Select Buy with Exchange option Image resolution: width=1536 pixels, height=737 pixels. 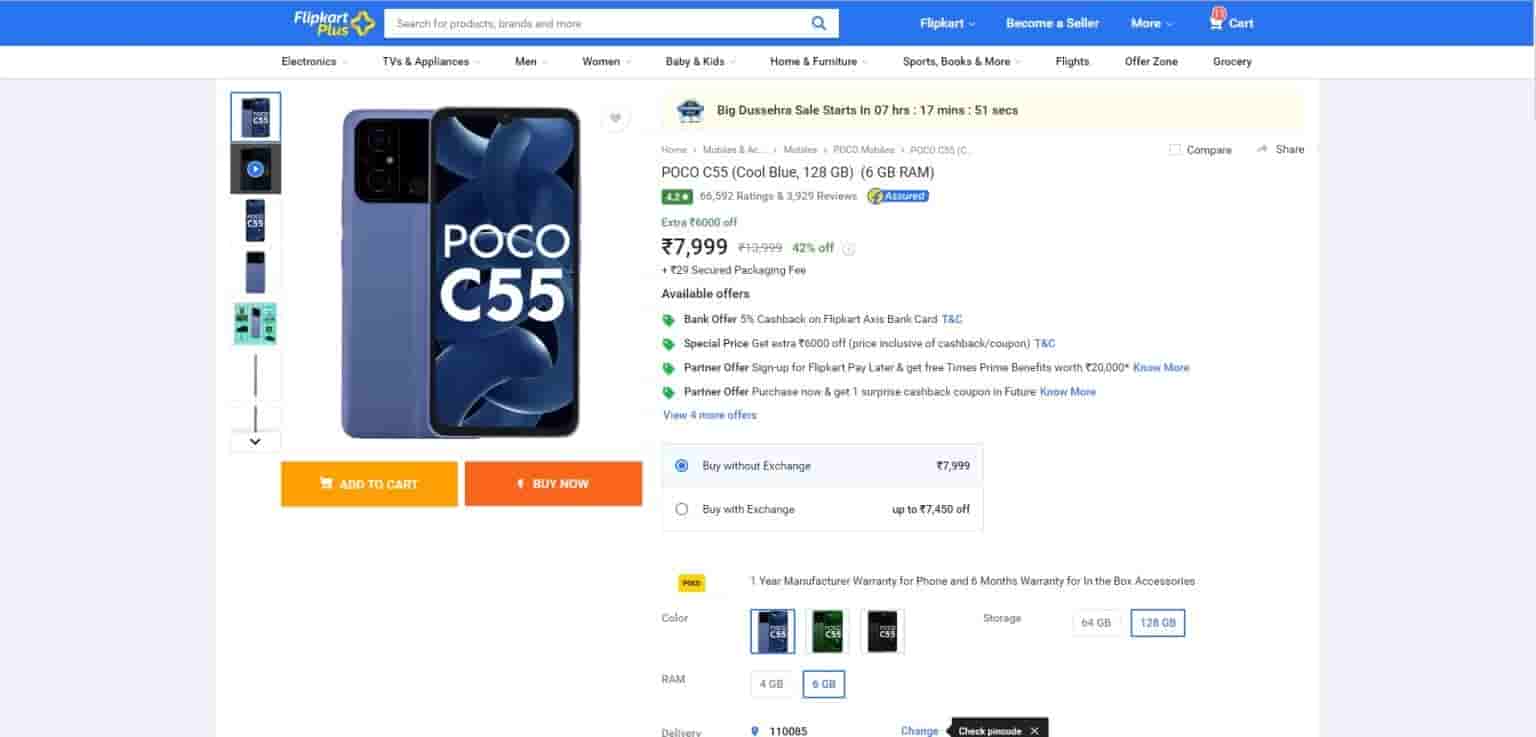pyautogui.click(x=681, y=509)
